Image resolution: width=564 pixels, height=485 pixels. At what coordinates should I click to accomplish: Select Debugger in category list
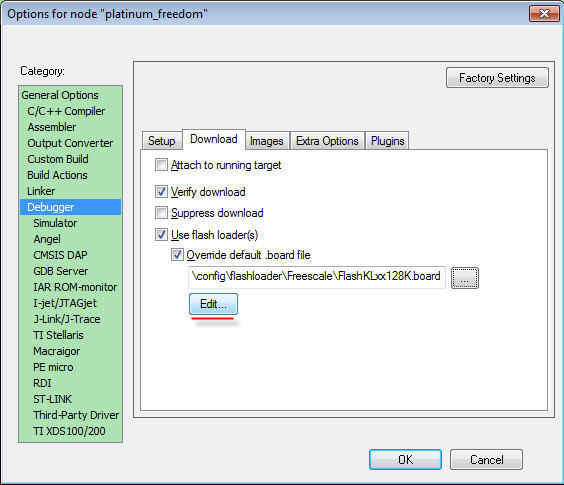point(71,207)
